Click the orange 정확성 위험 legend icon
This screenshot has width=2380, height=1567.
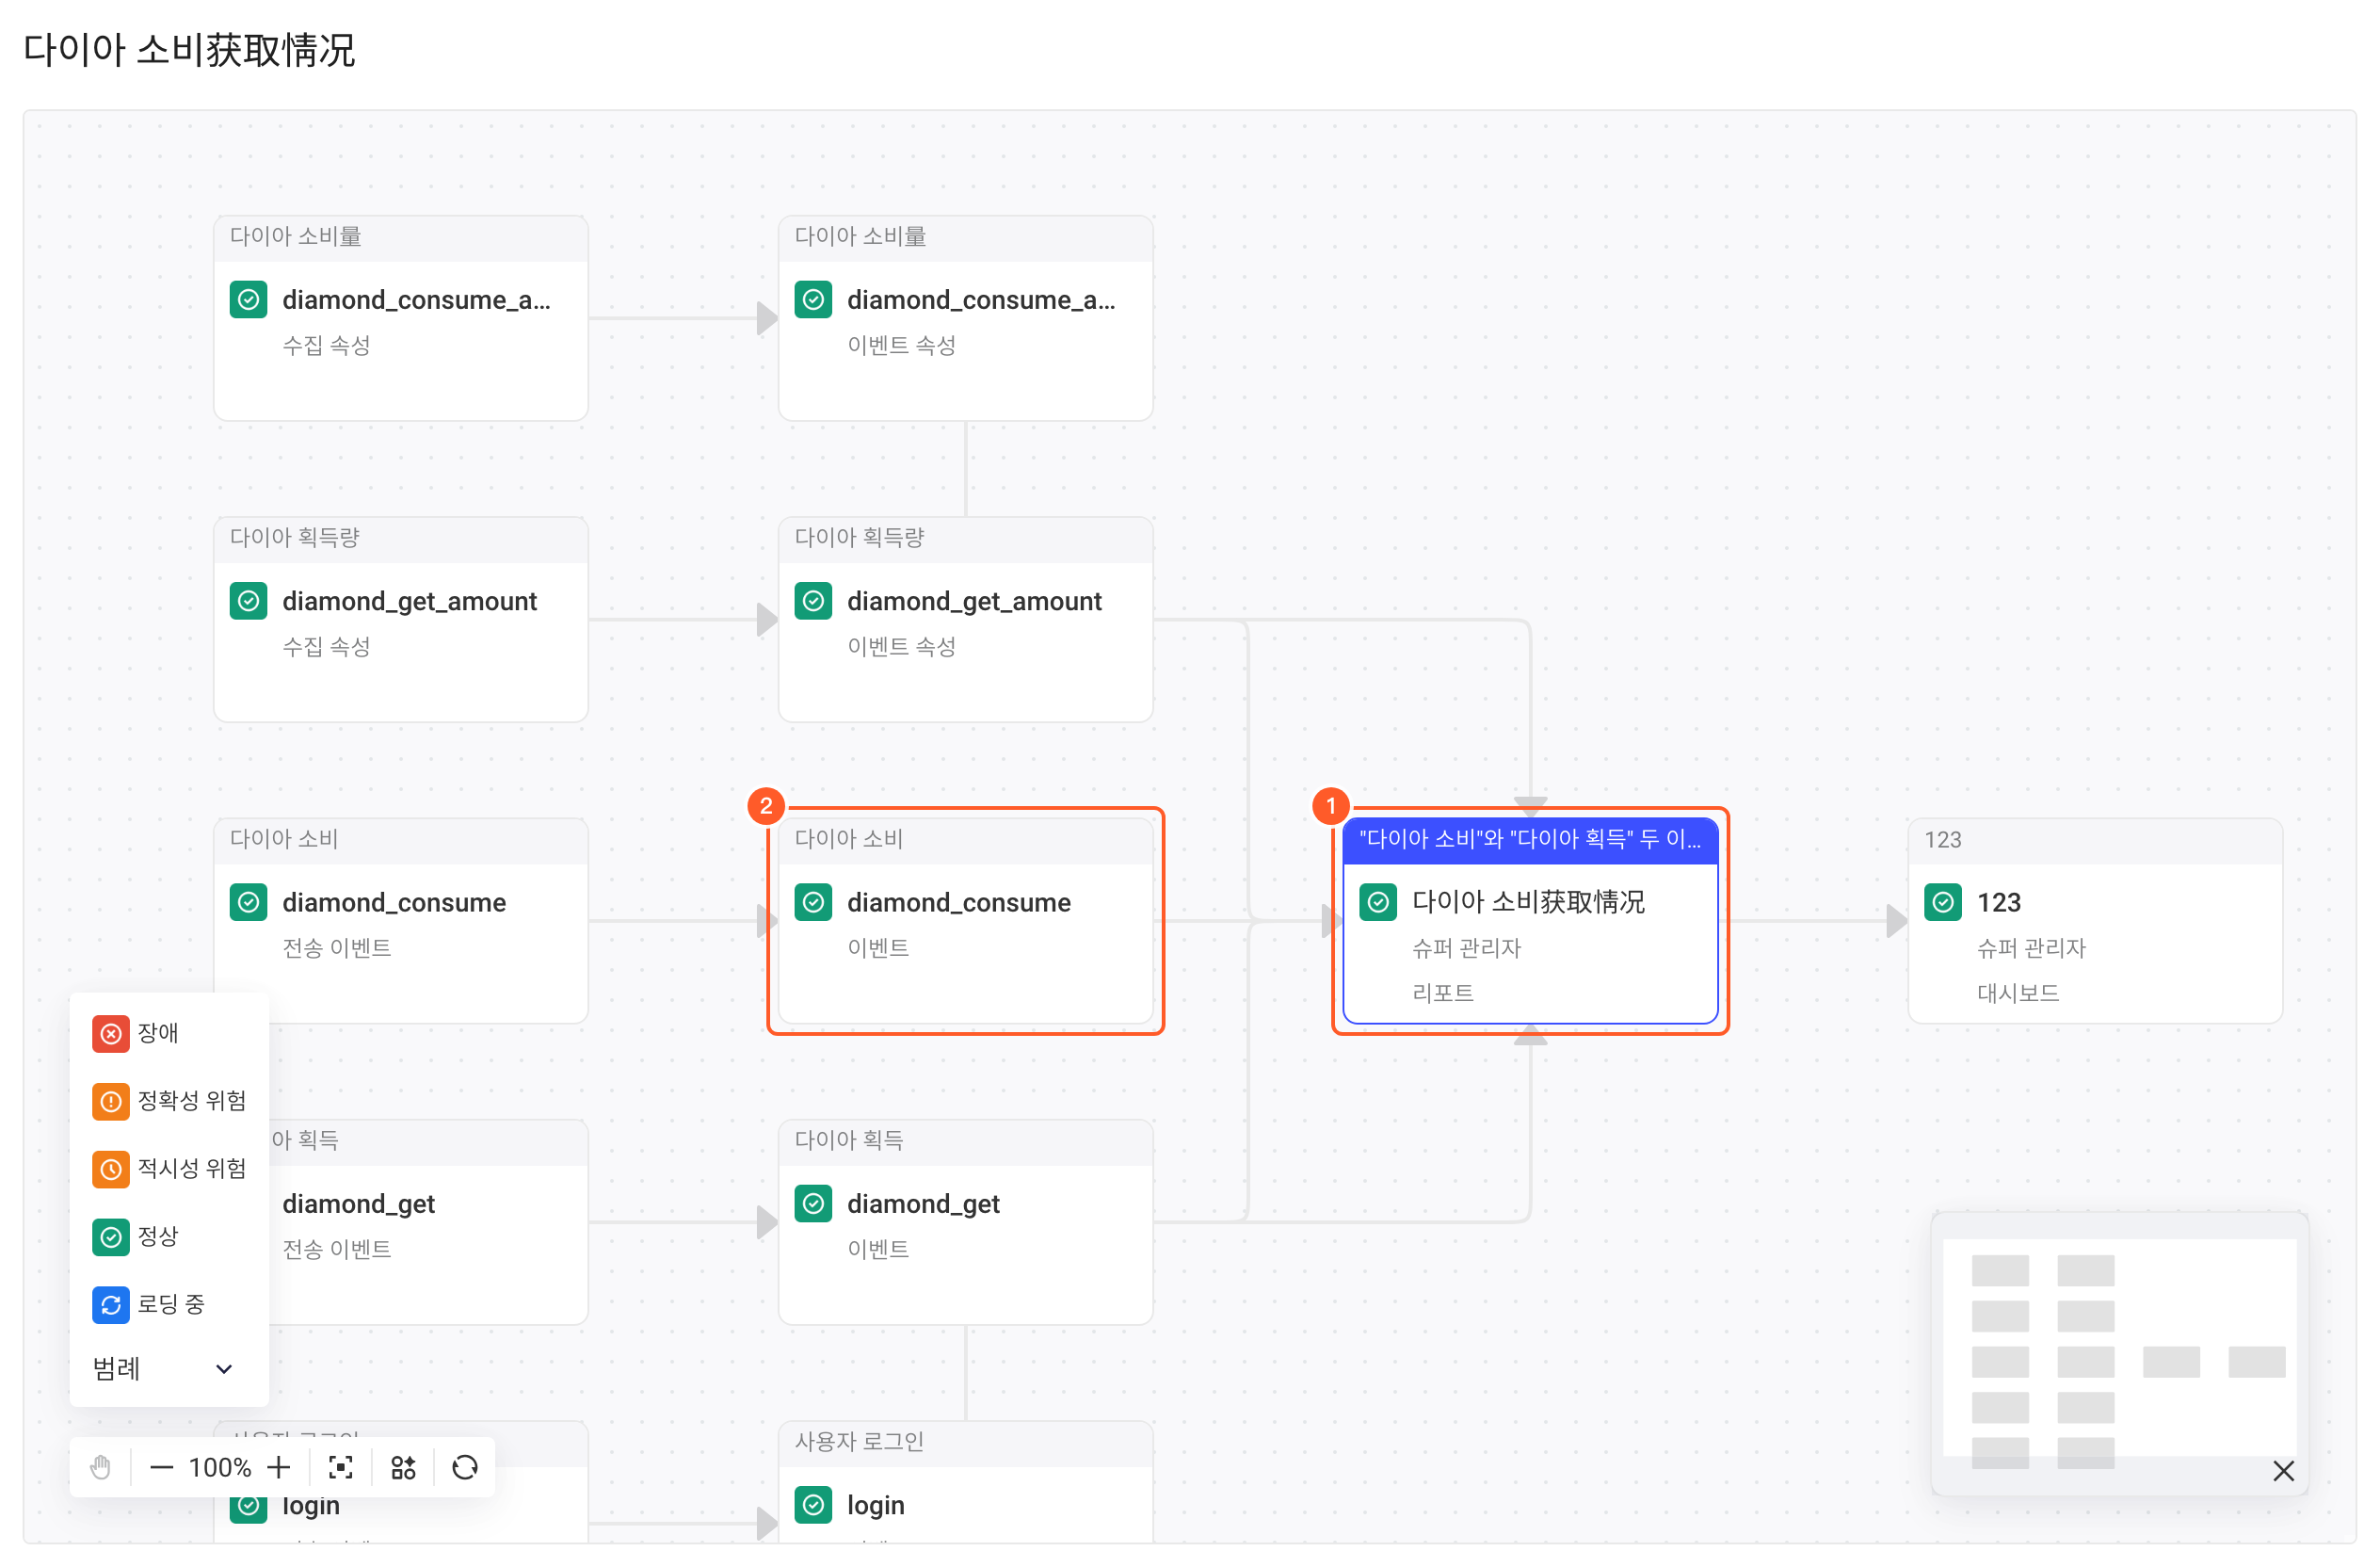[111, 1101]
